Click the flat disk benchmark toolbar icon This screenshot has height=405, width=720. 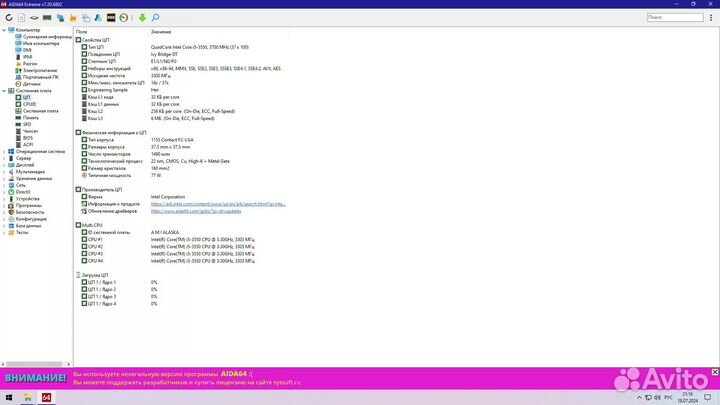[34, 17]
